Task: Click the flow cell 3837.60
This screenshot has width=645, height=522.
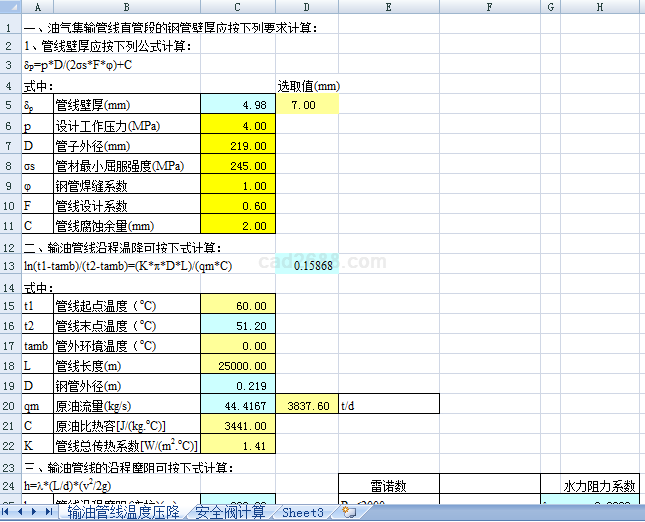Action: 306,406
